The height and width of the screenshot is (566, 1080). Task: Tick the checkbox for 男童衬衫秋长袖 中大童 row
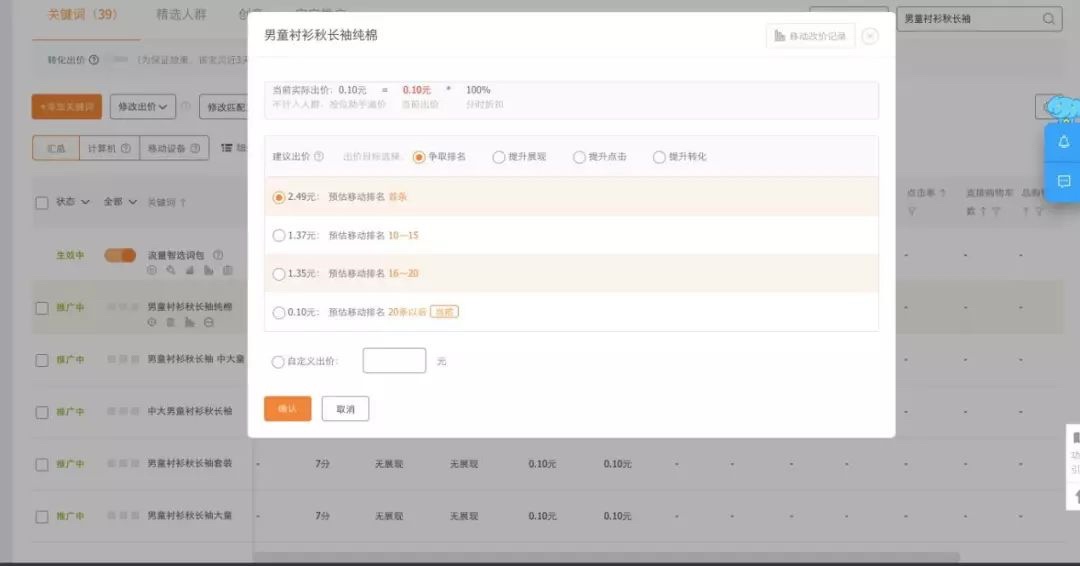coord(42,360)
